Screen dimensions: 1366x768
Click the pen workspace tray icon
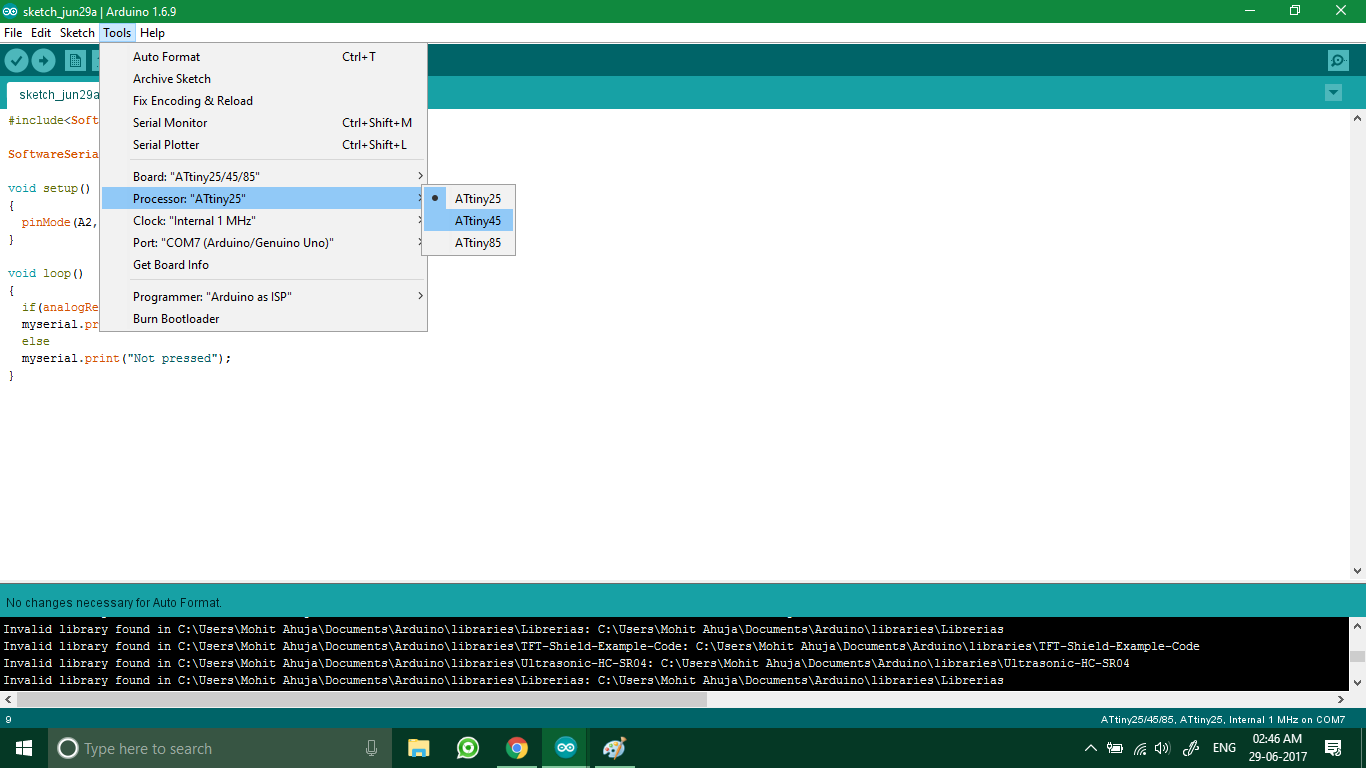(x=1191, y=748)
